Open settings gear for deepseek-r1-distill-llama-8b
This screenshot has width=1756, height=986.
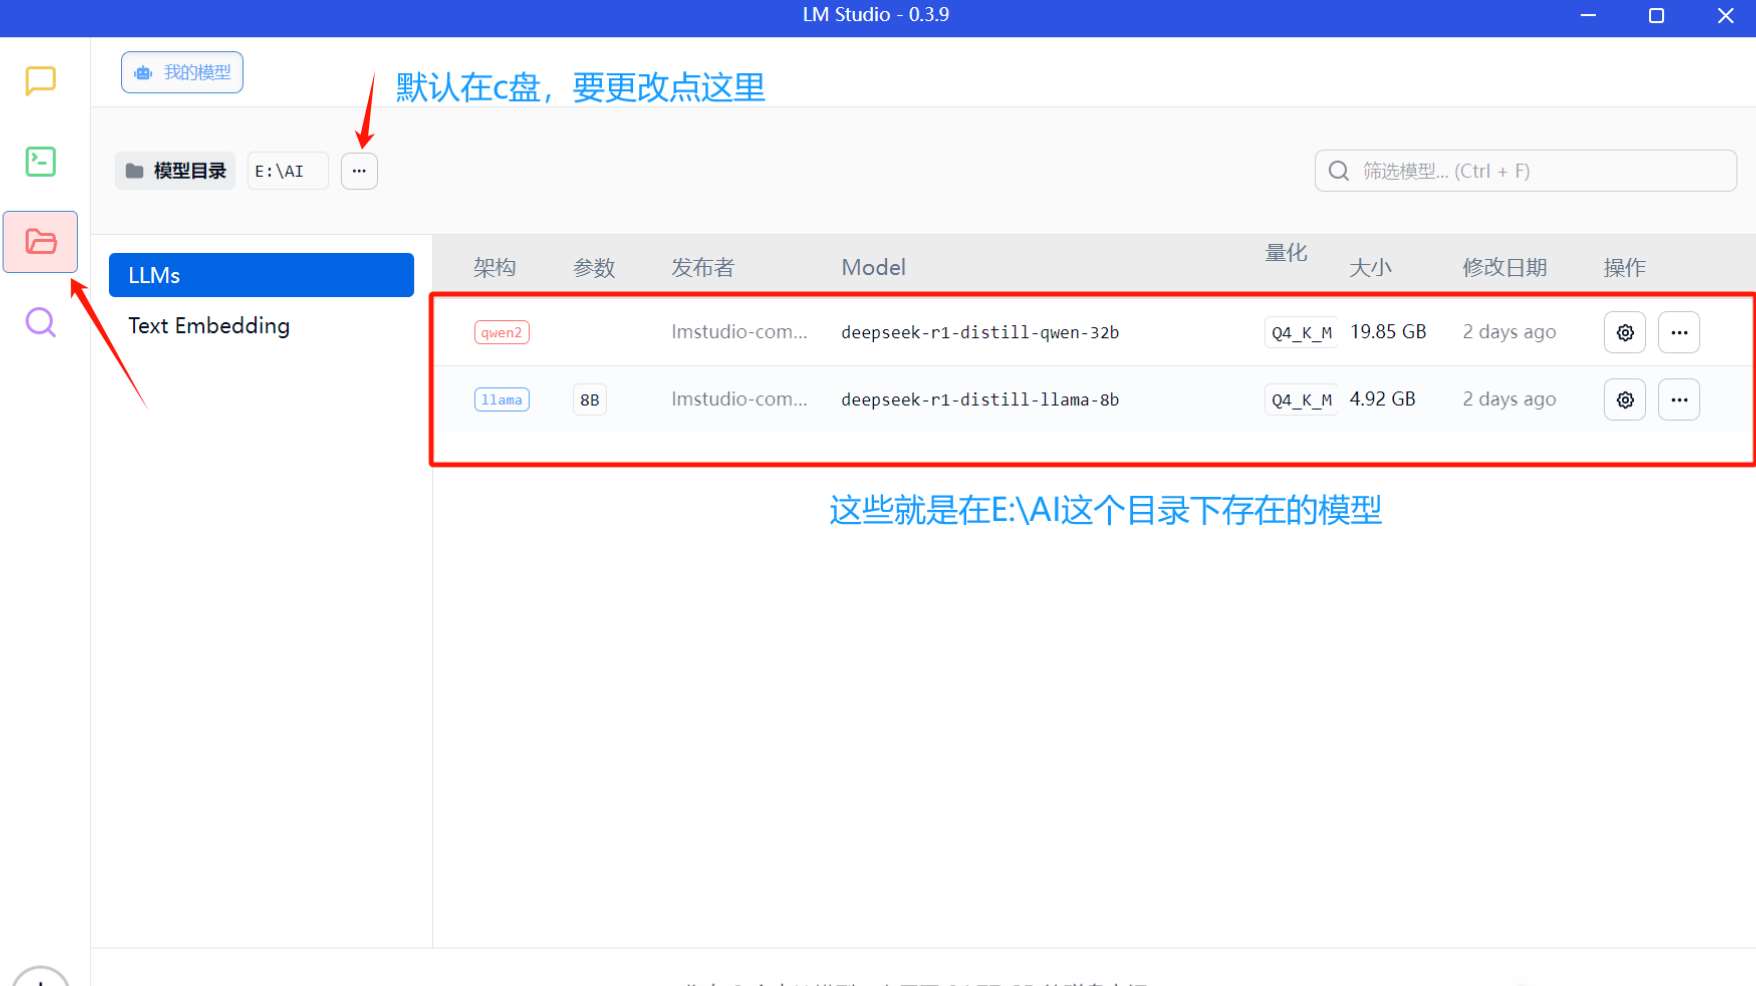tap(1624, 400)
